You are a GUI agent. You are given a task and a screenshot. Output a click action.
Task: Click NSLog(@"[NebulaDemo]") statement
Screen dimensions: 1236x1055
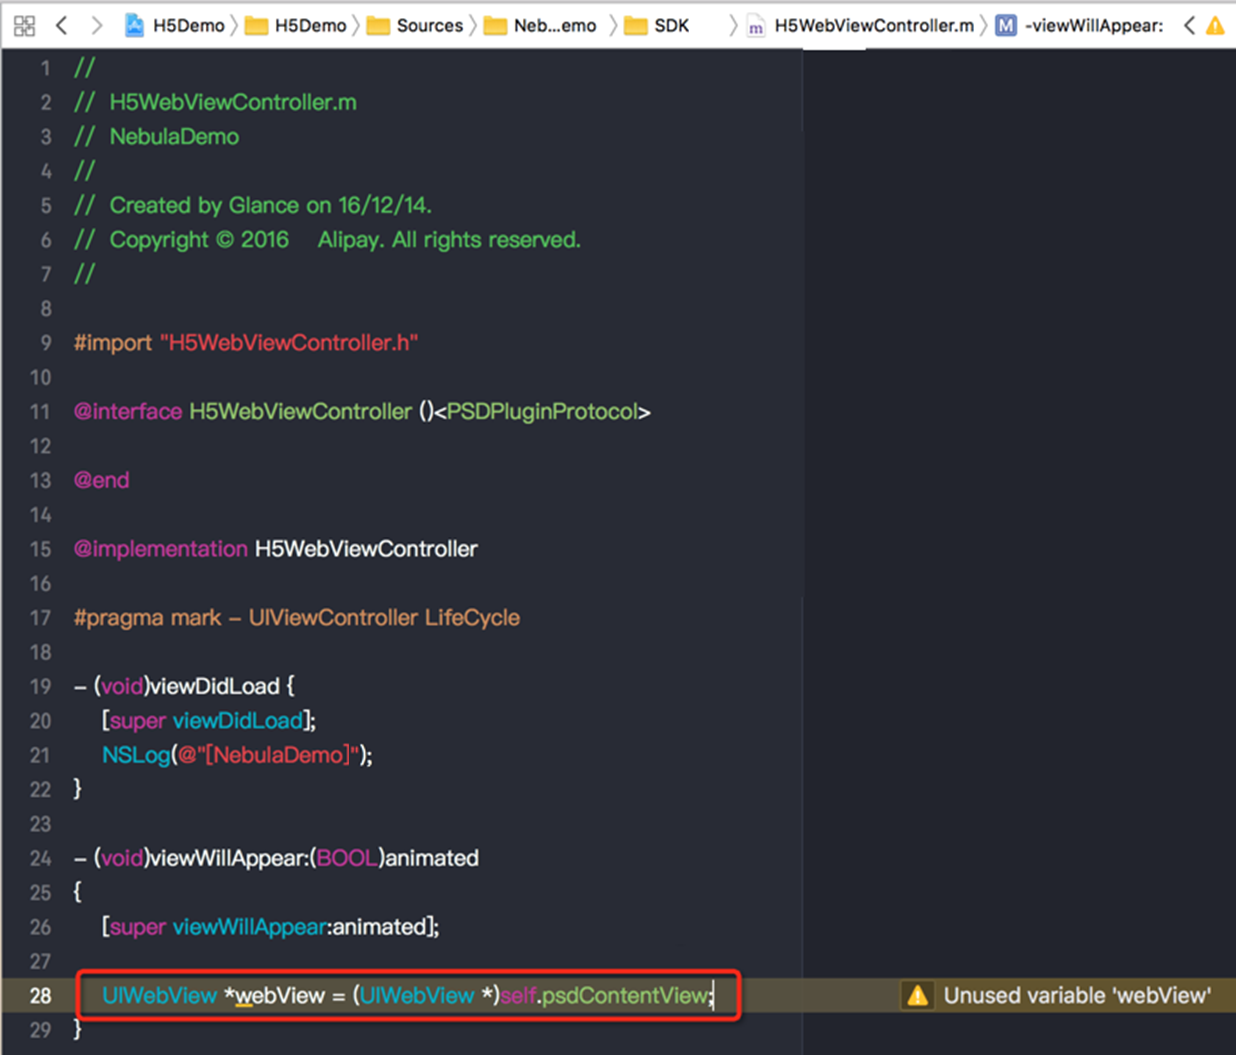237,755
